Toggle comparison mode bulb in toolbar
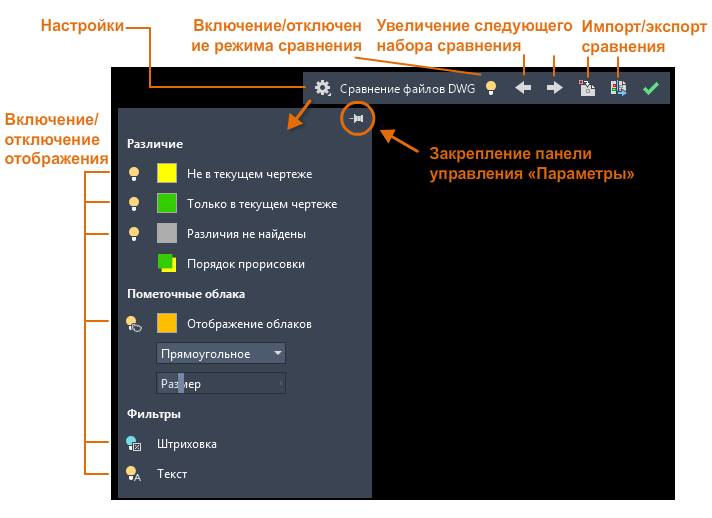The image size is (712, 518). coord(491,88)
